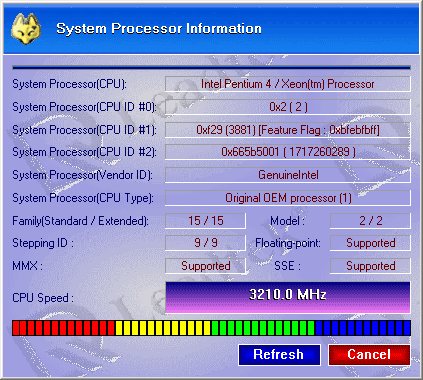Click the System Processor(CPU ID #1): label

pos(84,130)
